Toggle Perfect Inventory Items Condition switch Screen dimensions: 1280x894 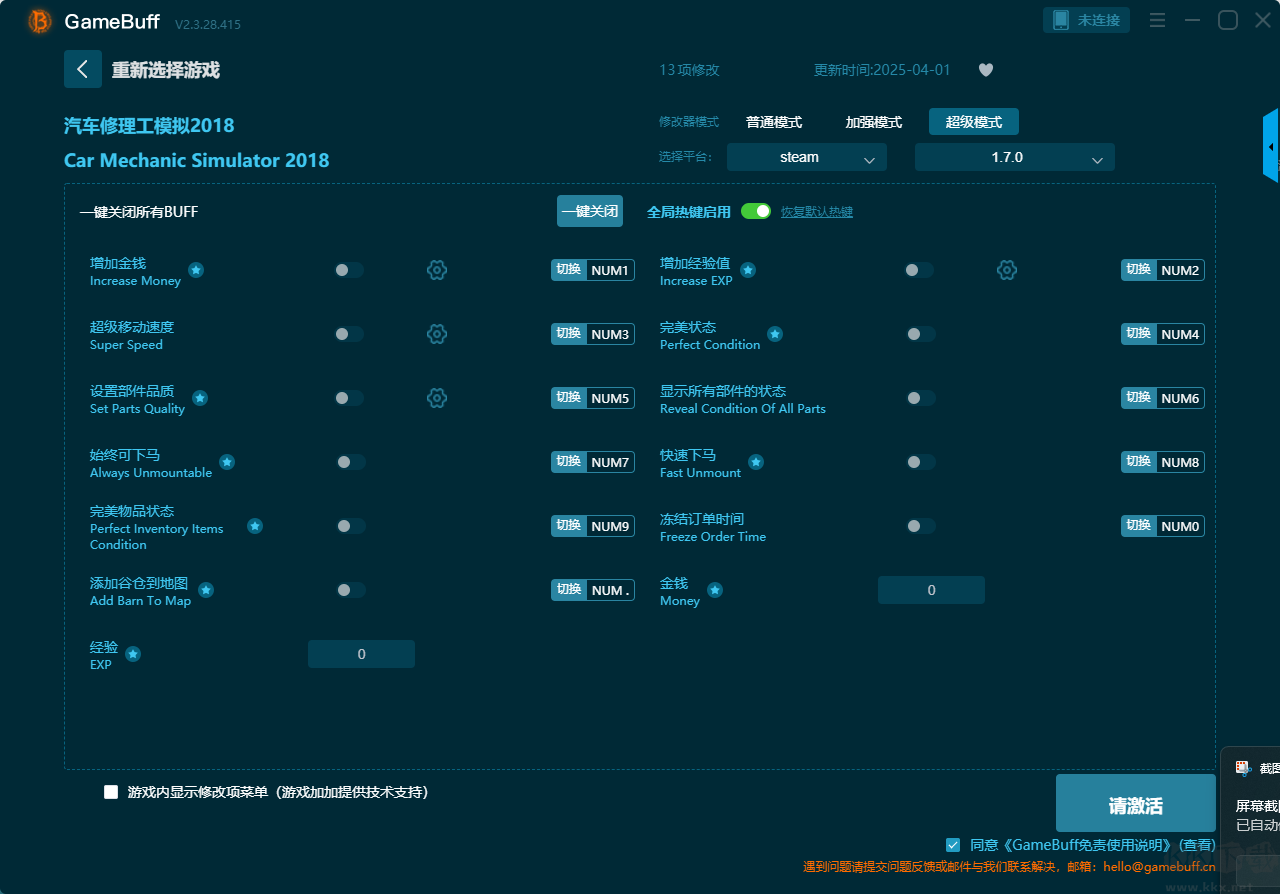click(x=351, y=526)
